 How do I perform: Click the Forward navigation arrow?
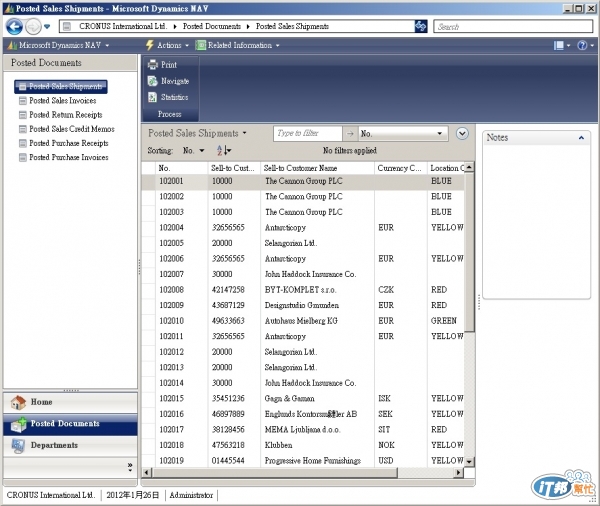33,26
